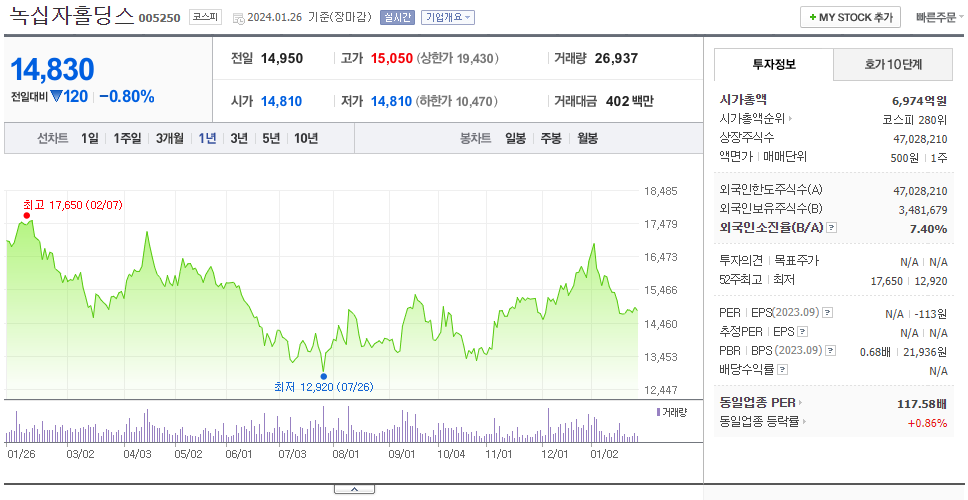Click the 시가총액 value 6,974억원
Screen dimensions: 968x500
(x=920, y=101)
